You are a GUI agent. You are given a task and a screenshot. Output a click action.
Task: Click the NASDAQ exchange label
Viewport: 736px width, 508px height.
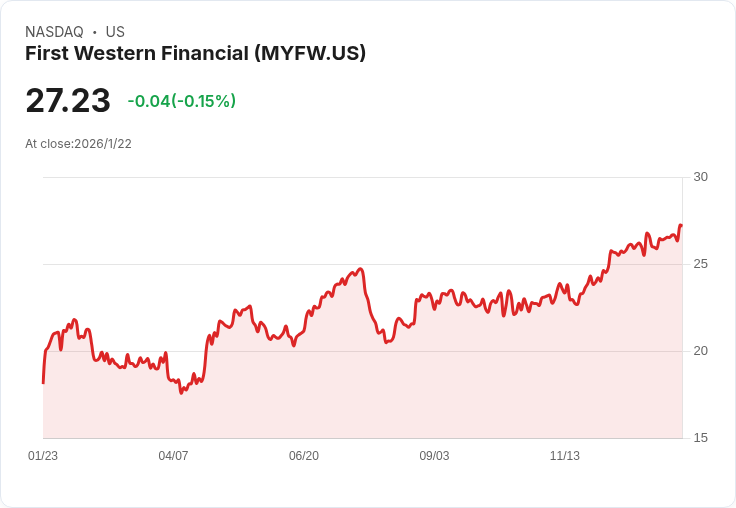click(54, 32)
